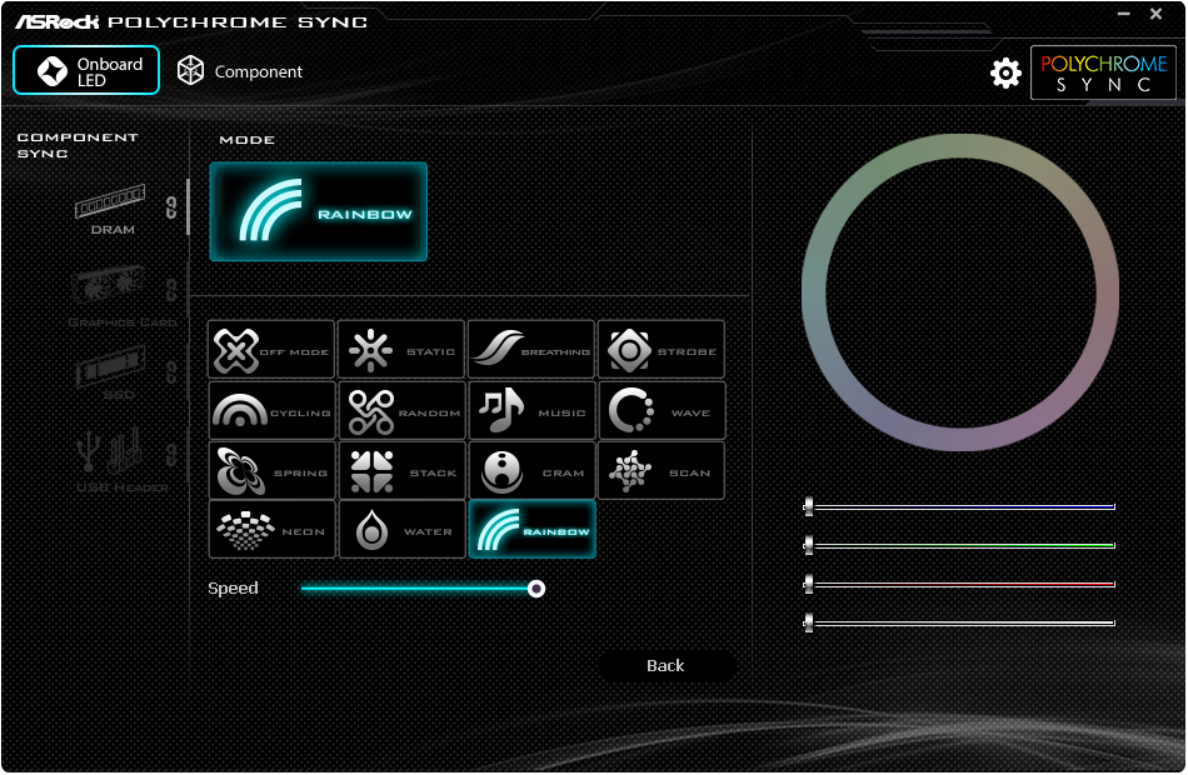
Task: Click the DRAM component icon
Action: 111,201
